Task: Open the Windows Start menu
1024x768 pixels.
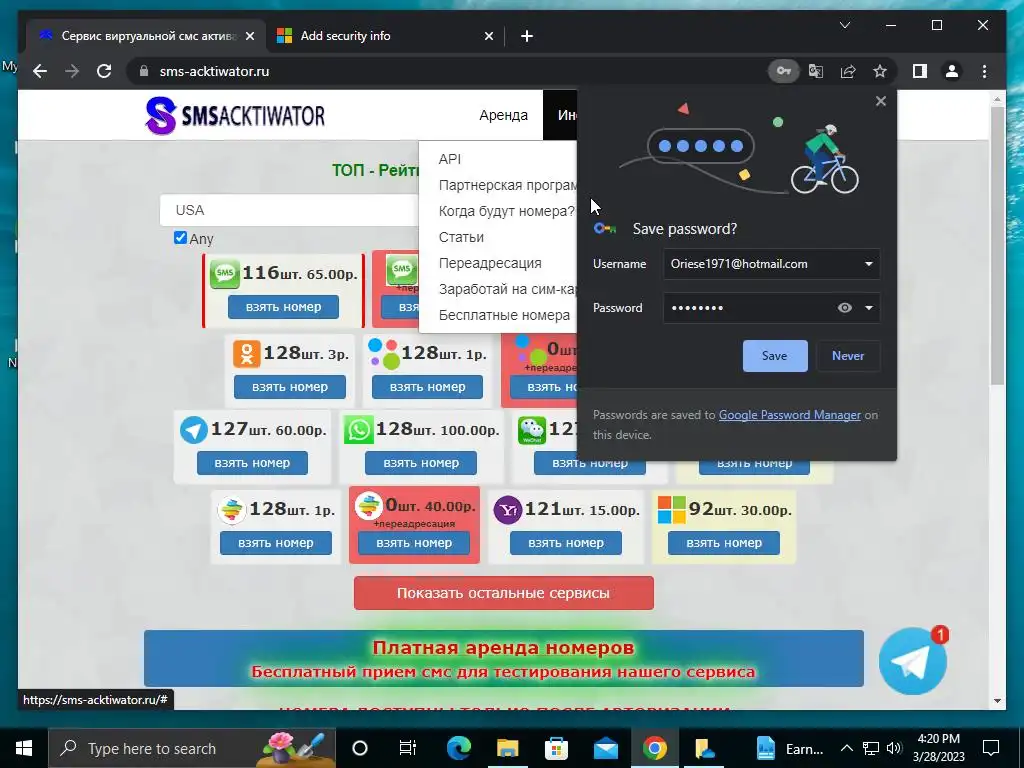Action: point(24,748)
